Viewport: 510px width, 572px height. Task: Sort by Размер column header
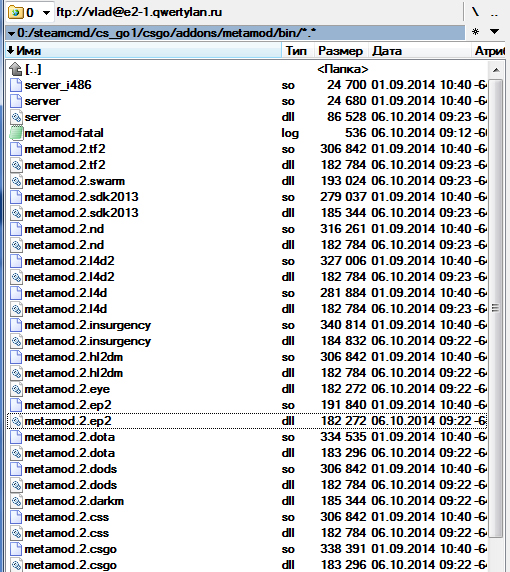pos(340,51)
